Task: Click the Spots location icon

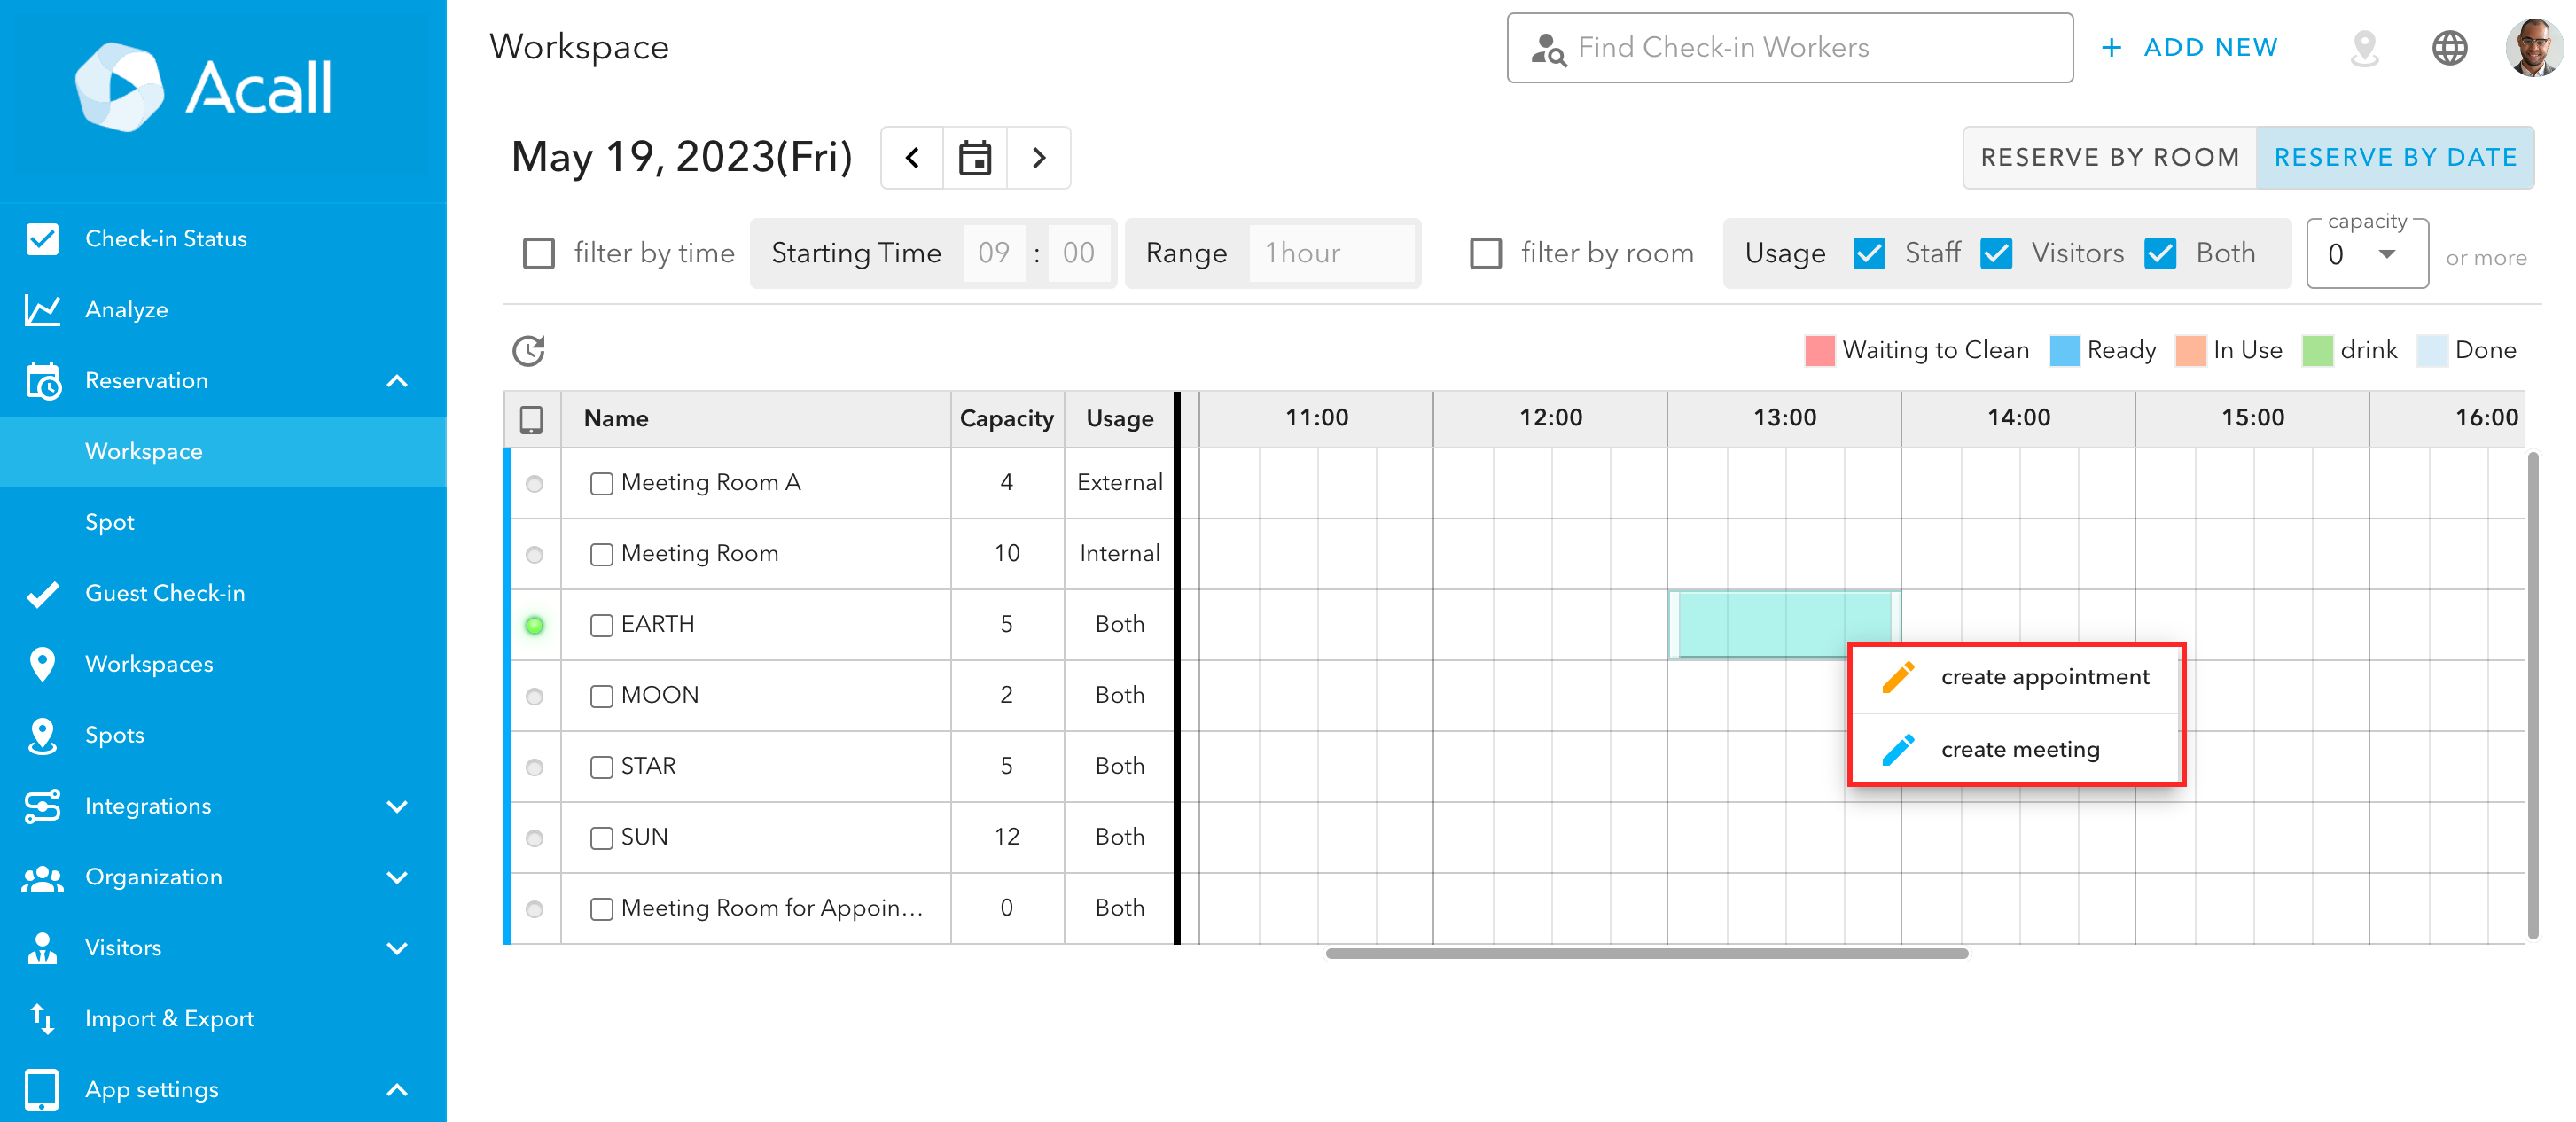Action: 42,736
